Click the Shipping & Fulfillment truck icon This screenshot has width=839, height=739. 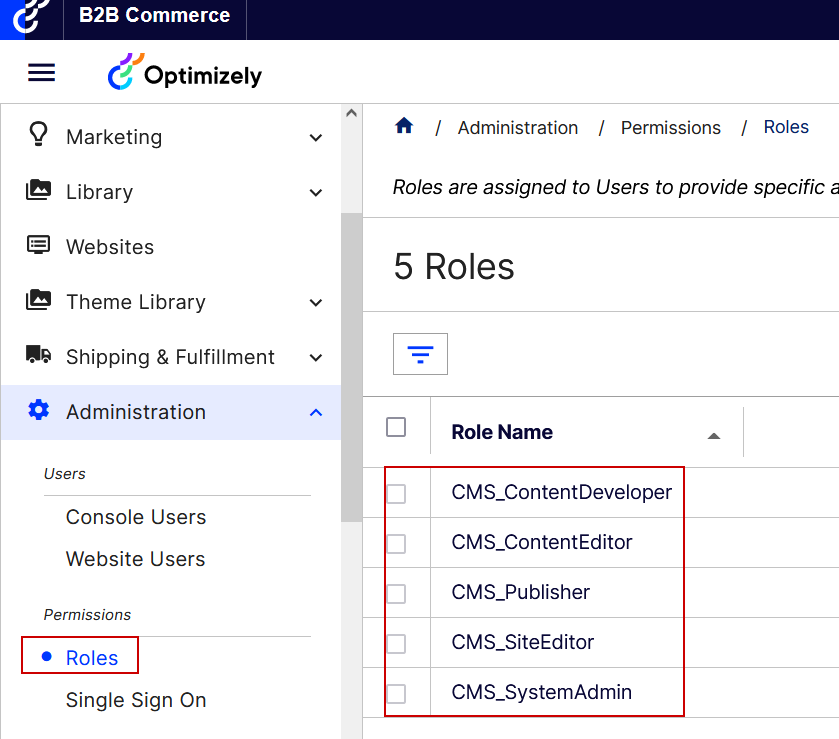tap(38, 356)
